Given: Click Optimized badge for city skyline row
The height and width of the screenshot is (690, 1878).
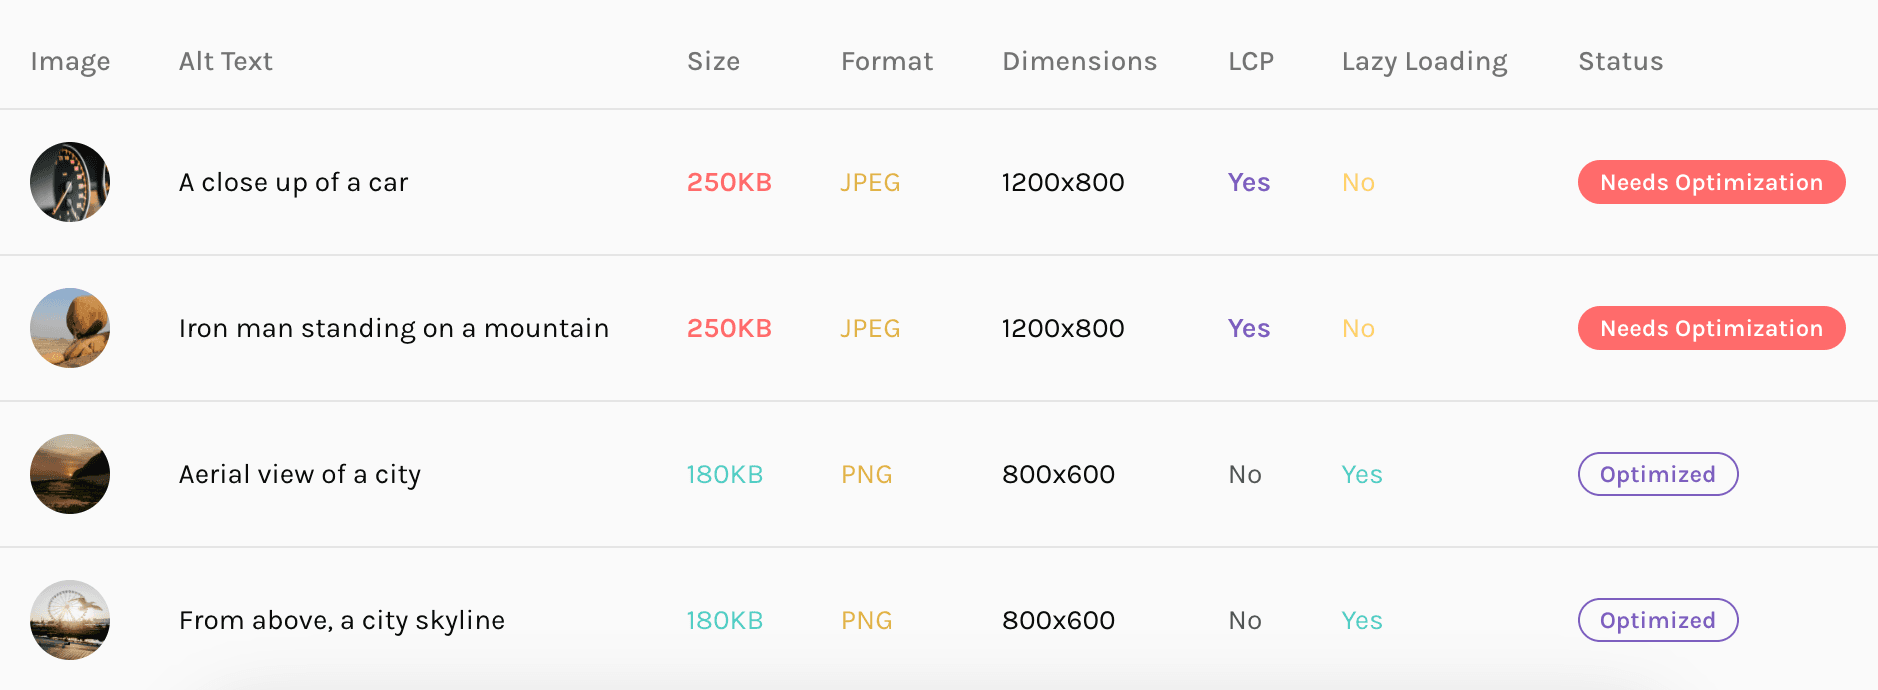Looking at the screenshot, I should pyautogui.click(x=1658, y=620).
